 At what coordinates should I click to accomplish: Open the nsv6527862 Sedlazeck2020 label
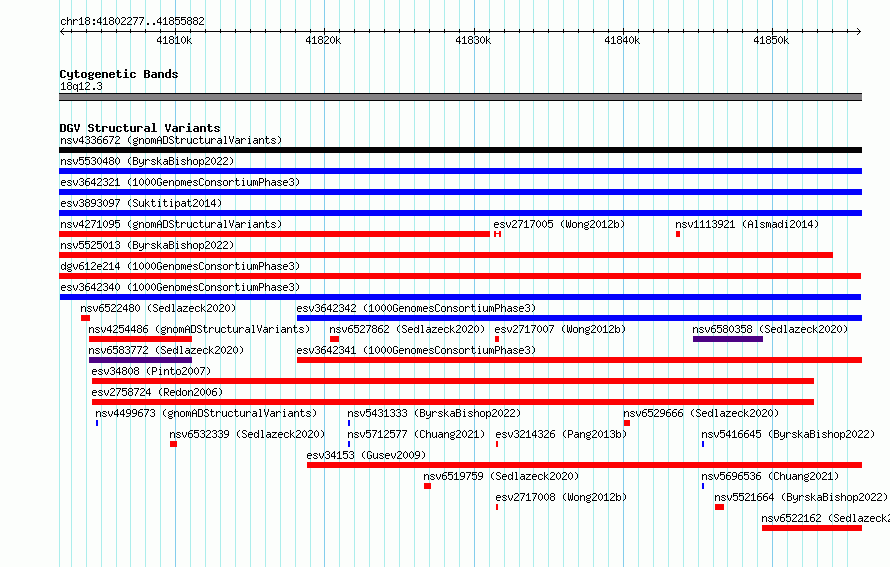click(407, 329)
